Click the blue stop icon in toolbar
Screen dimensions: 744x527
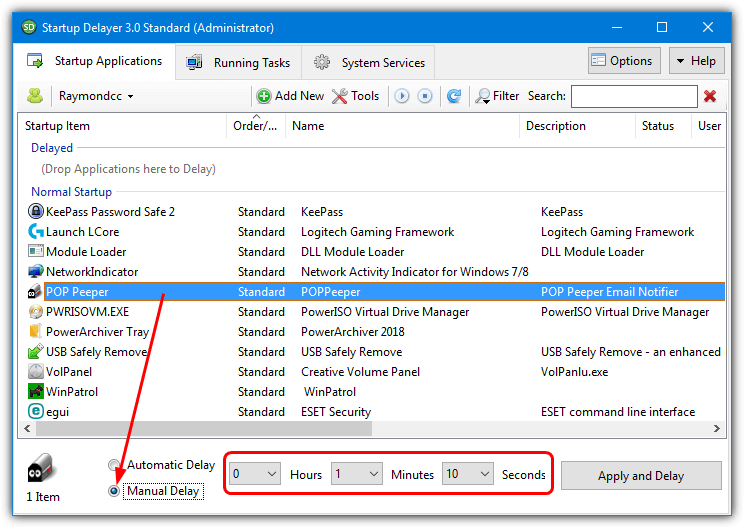pyautogui.click(x=425, y=96)
